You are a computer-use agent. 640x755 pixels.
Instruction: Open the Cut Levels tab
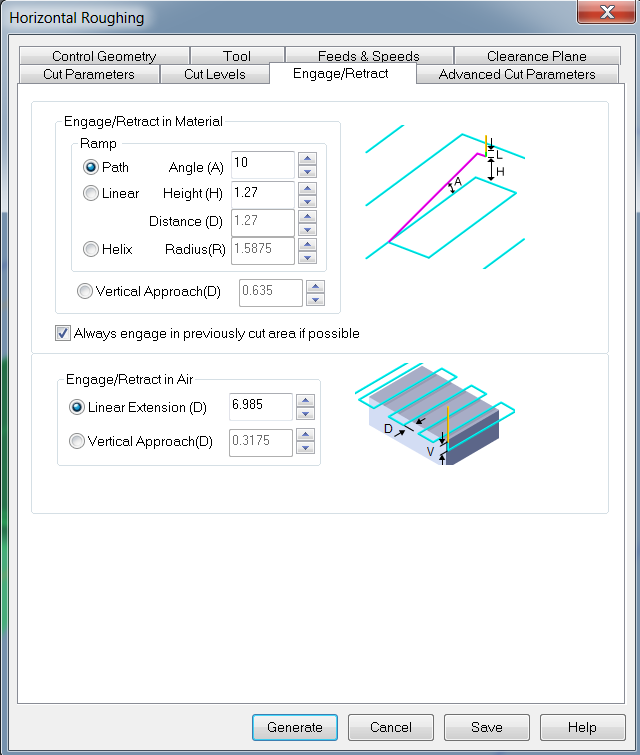pos(215,74)
